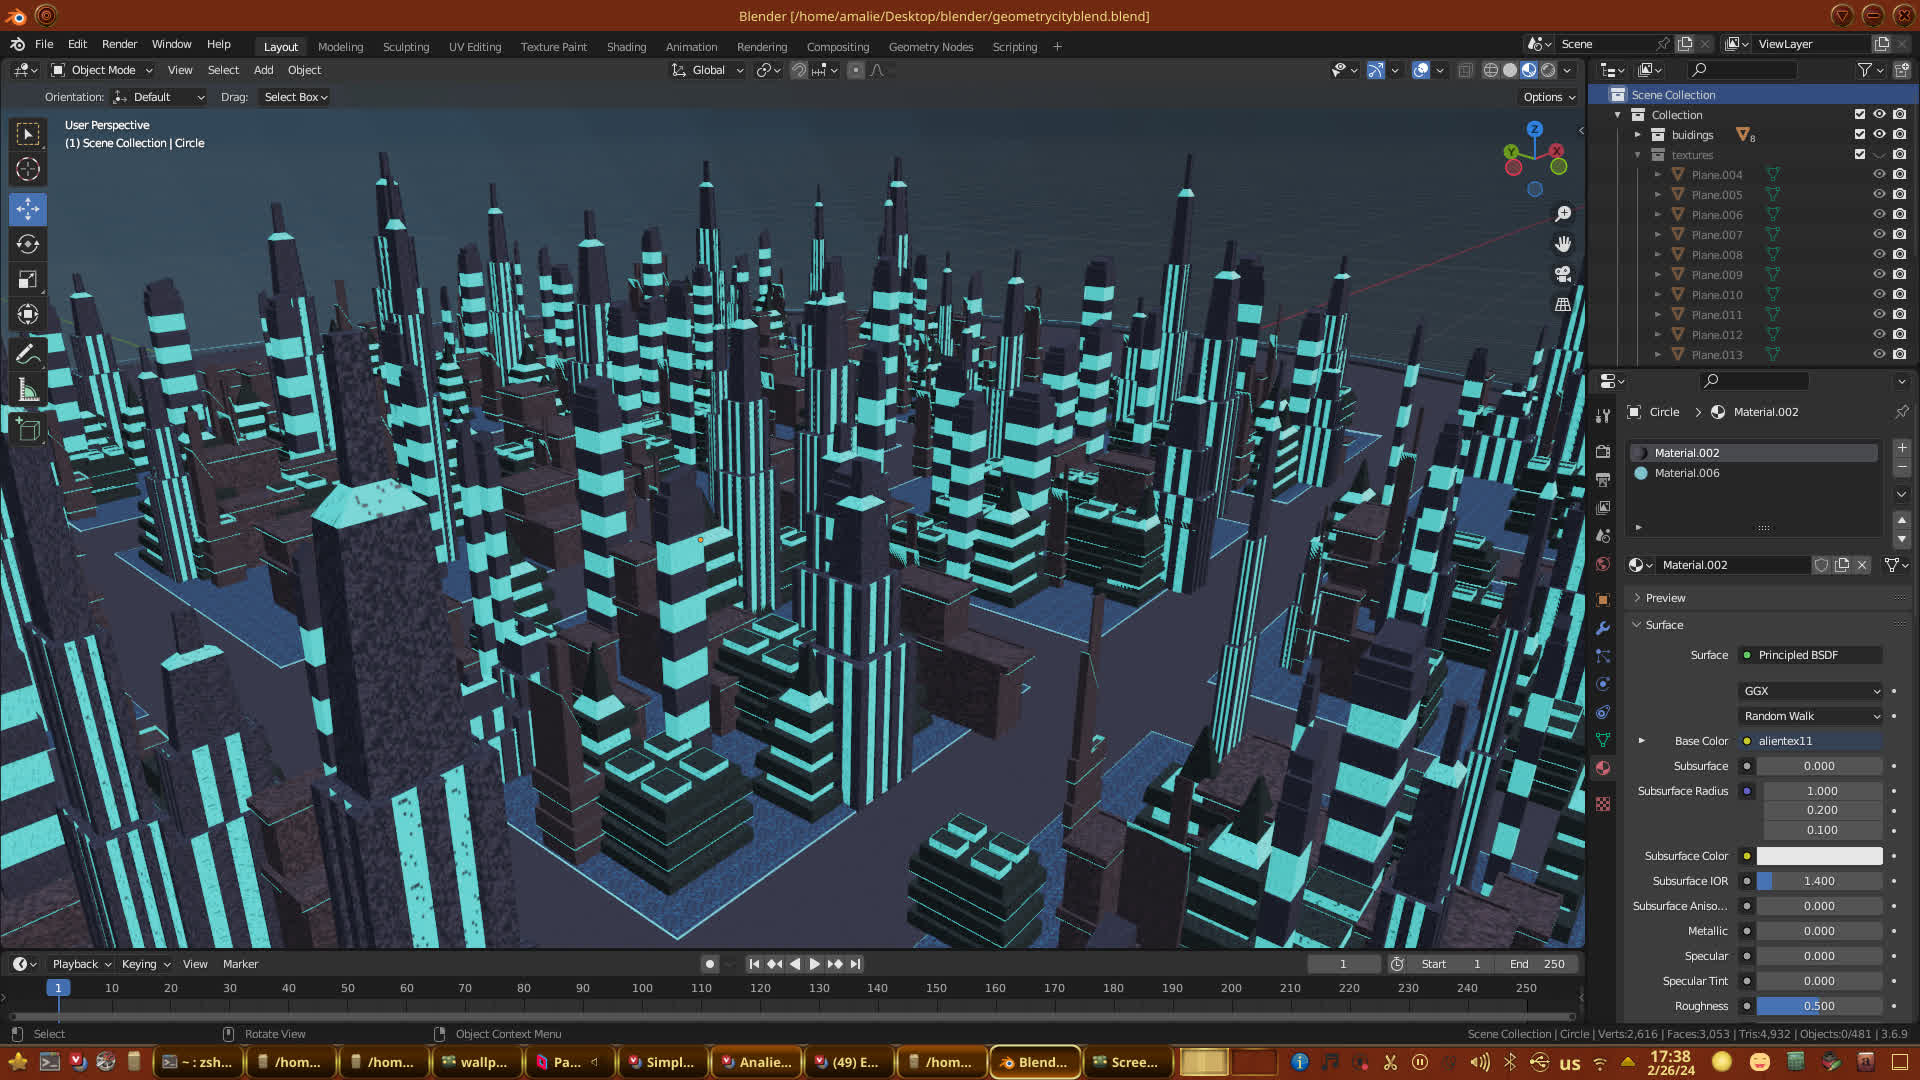
Task: Select the Annotate pencil tool
Action: click(28, 354)
